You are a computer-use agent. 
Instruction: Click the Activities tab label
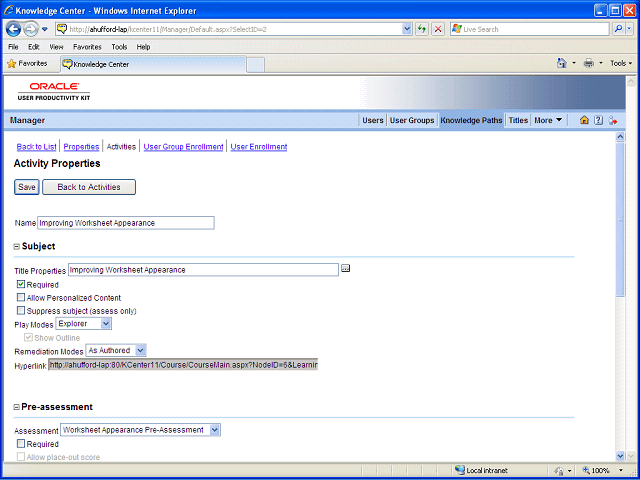pyautogui.click(x=121, y=147)
